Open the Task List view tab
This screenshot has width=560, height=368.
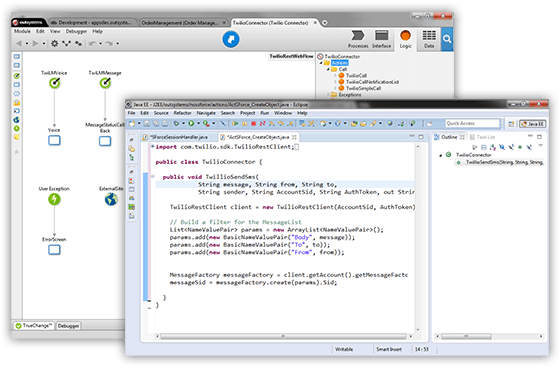click(482, 137)
